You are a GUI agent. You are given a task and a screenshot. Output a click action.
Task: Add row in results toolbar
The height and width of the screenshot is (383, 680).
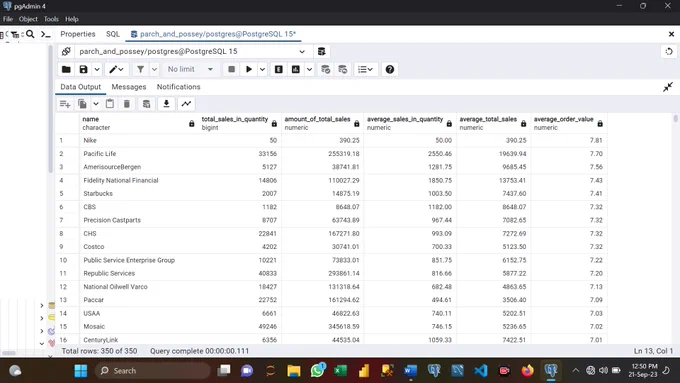pos(65,104)
